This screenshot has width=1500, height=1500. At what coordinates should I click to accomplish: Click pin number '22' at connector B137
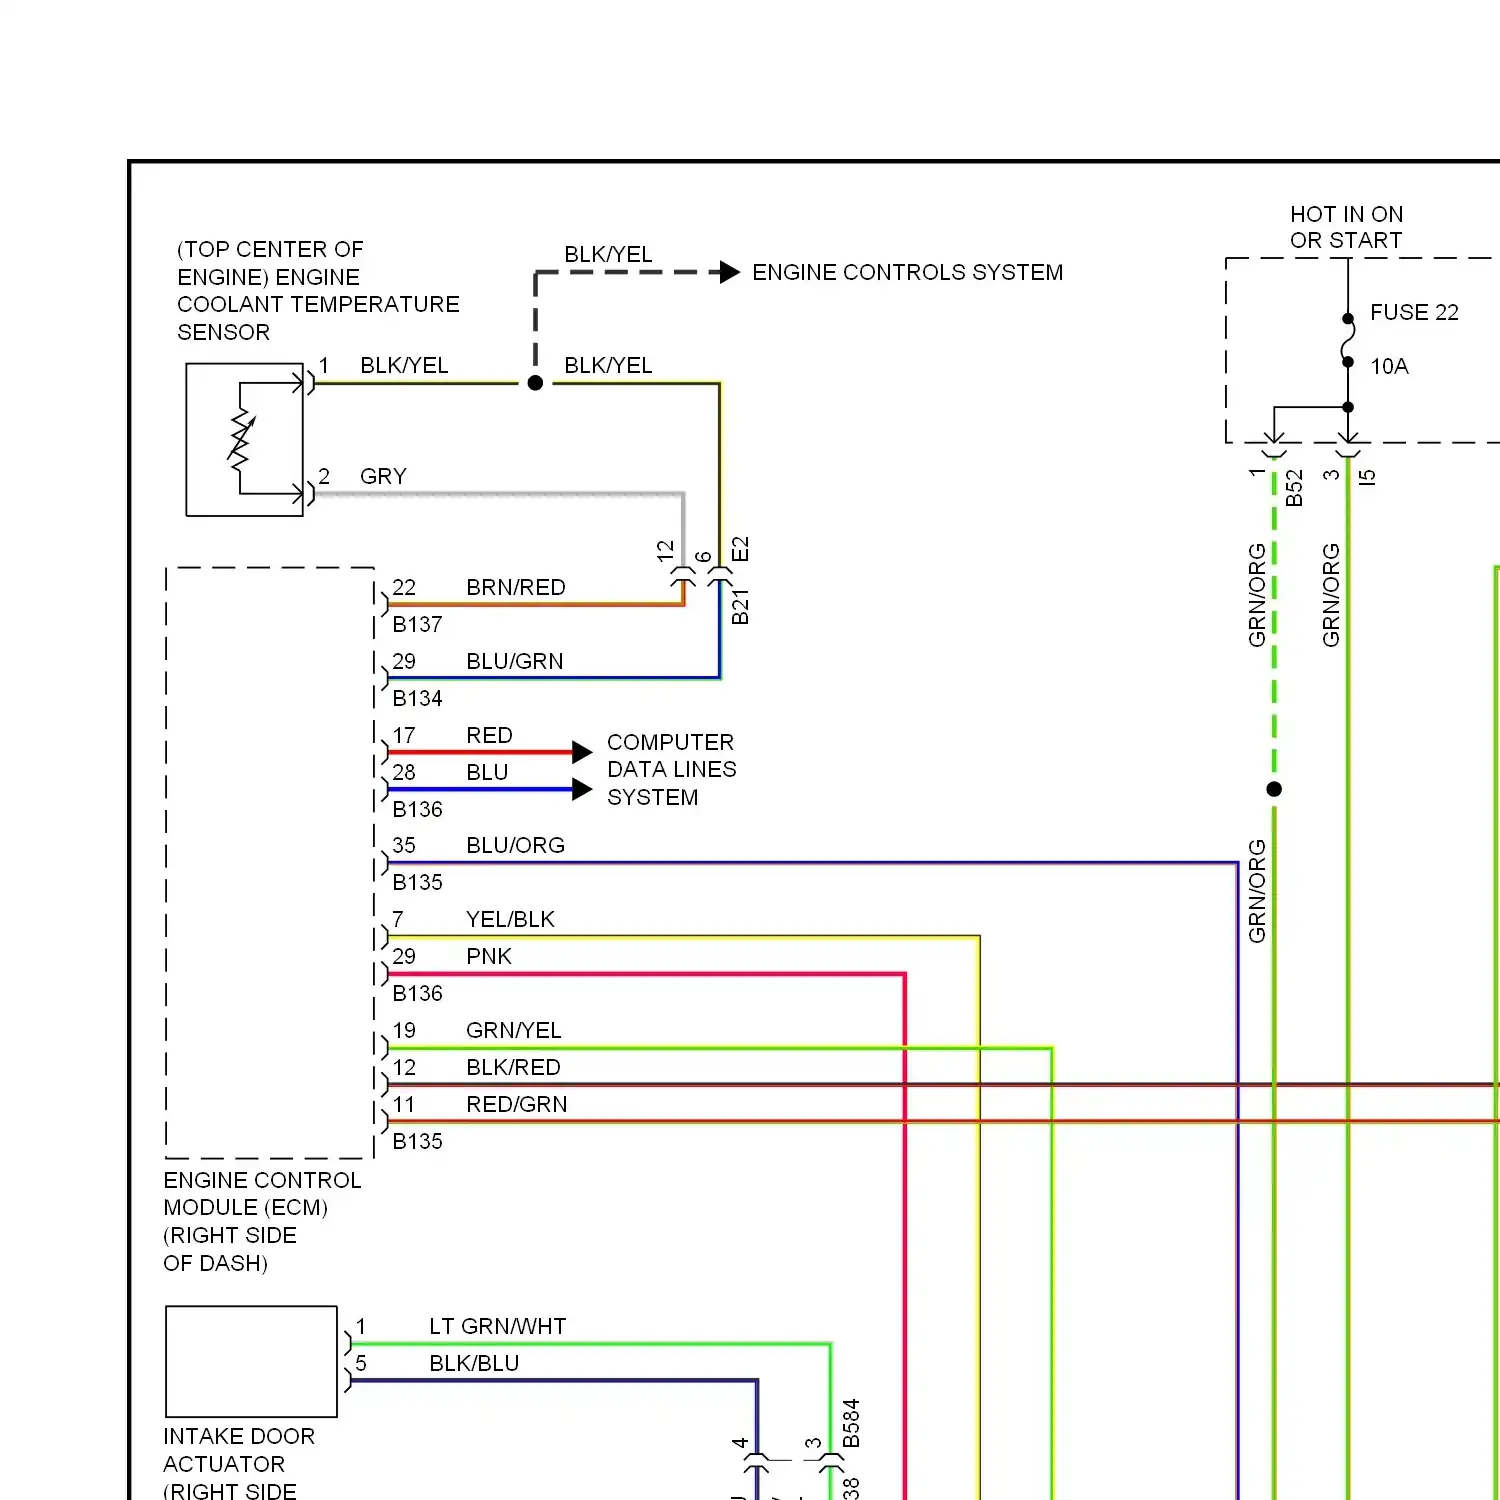click(x=404, y=587)
